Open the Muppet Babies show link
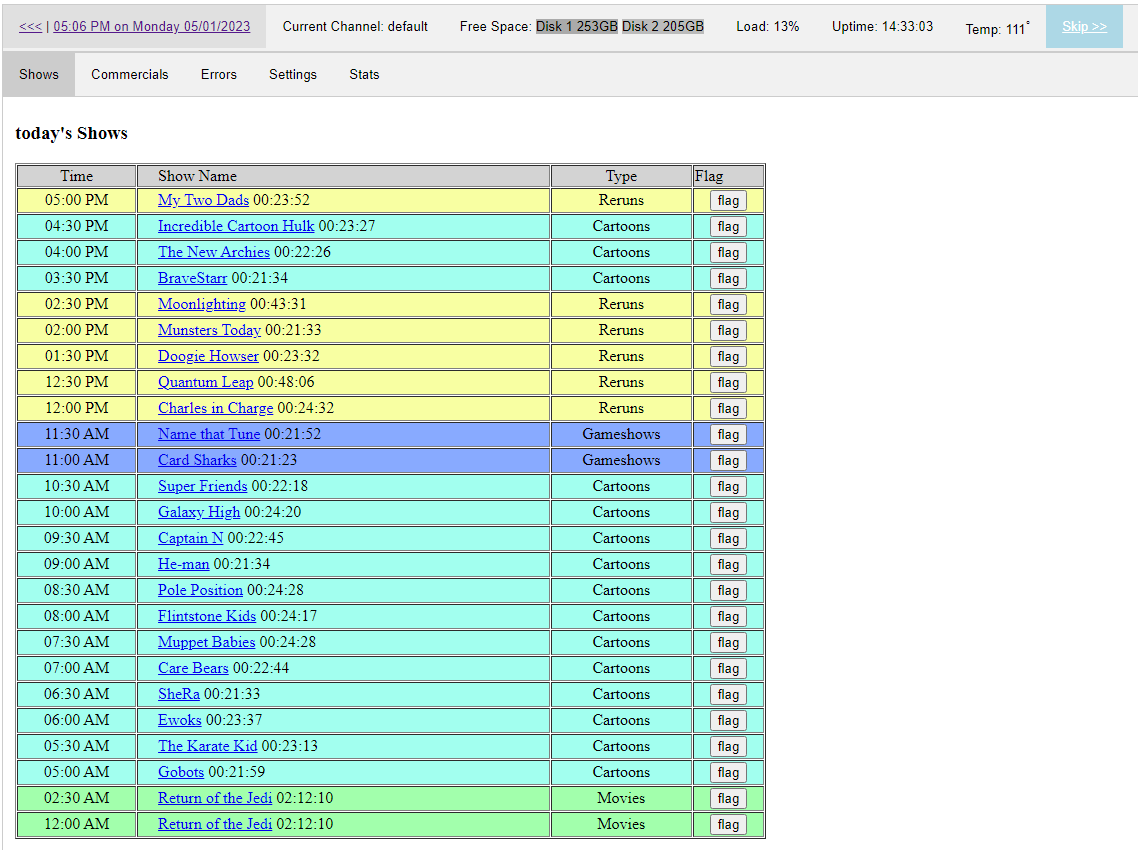 coord(206,642)
